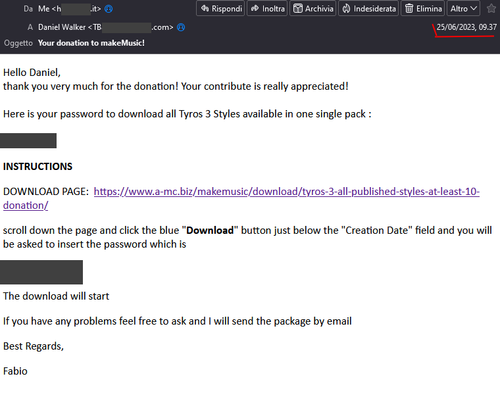The height and width of the screenshot is (413, 500).
Task: Click the "Hello Daniel," greeting
Action: [x=32, y=72]
